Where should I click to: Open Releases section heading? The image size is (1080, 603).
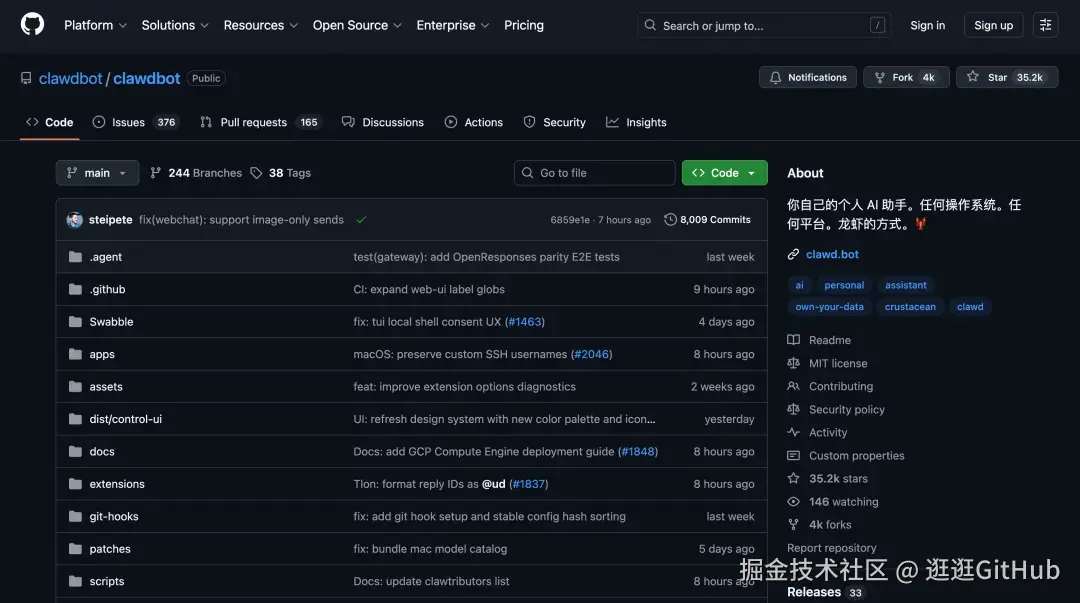(813, 592)
